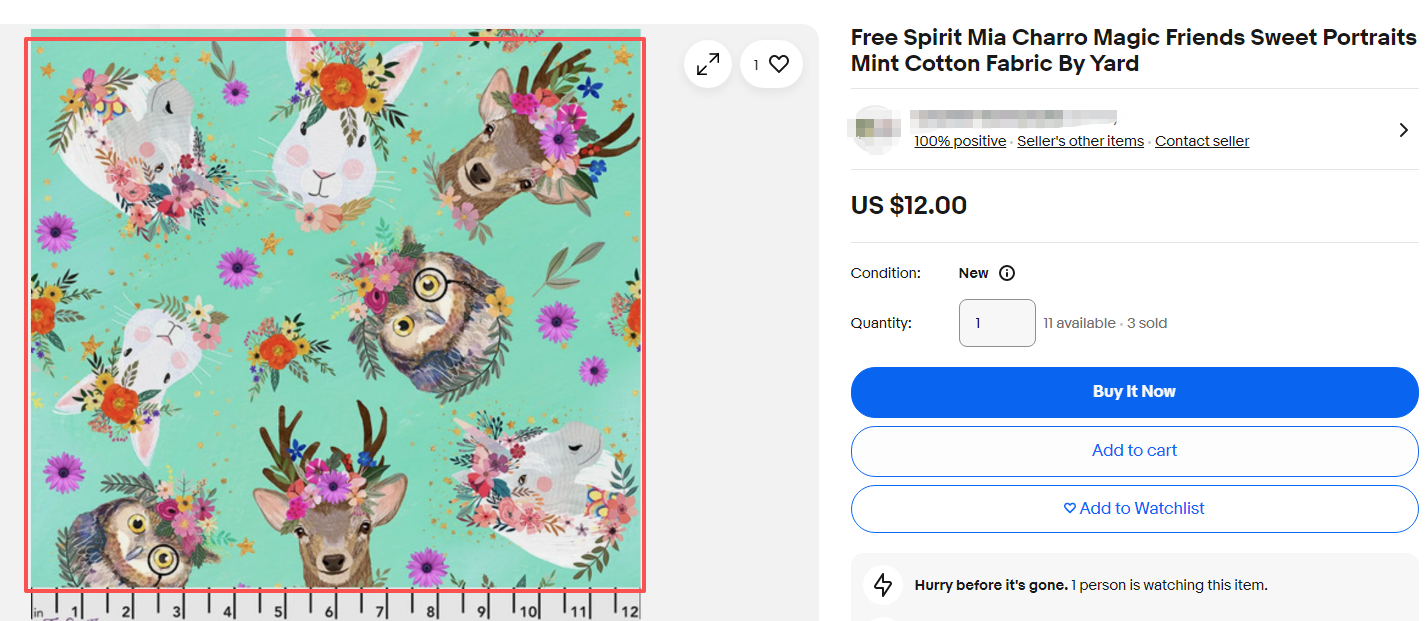
Task: Add item to Watchlist
Action: click(x=1134, y=509)
